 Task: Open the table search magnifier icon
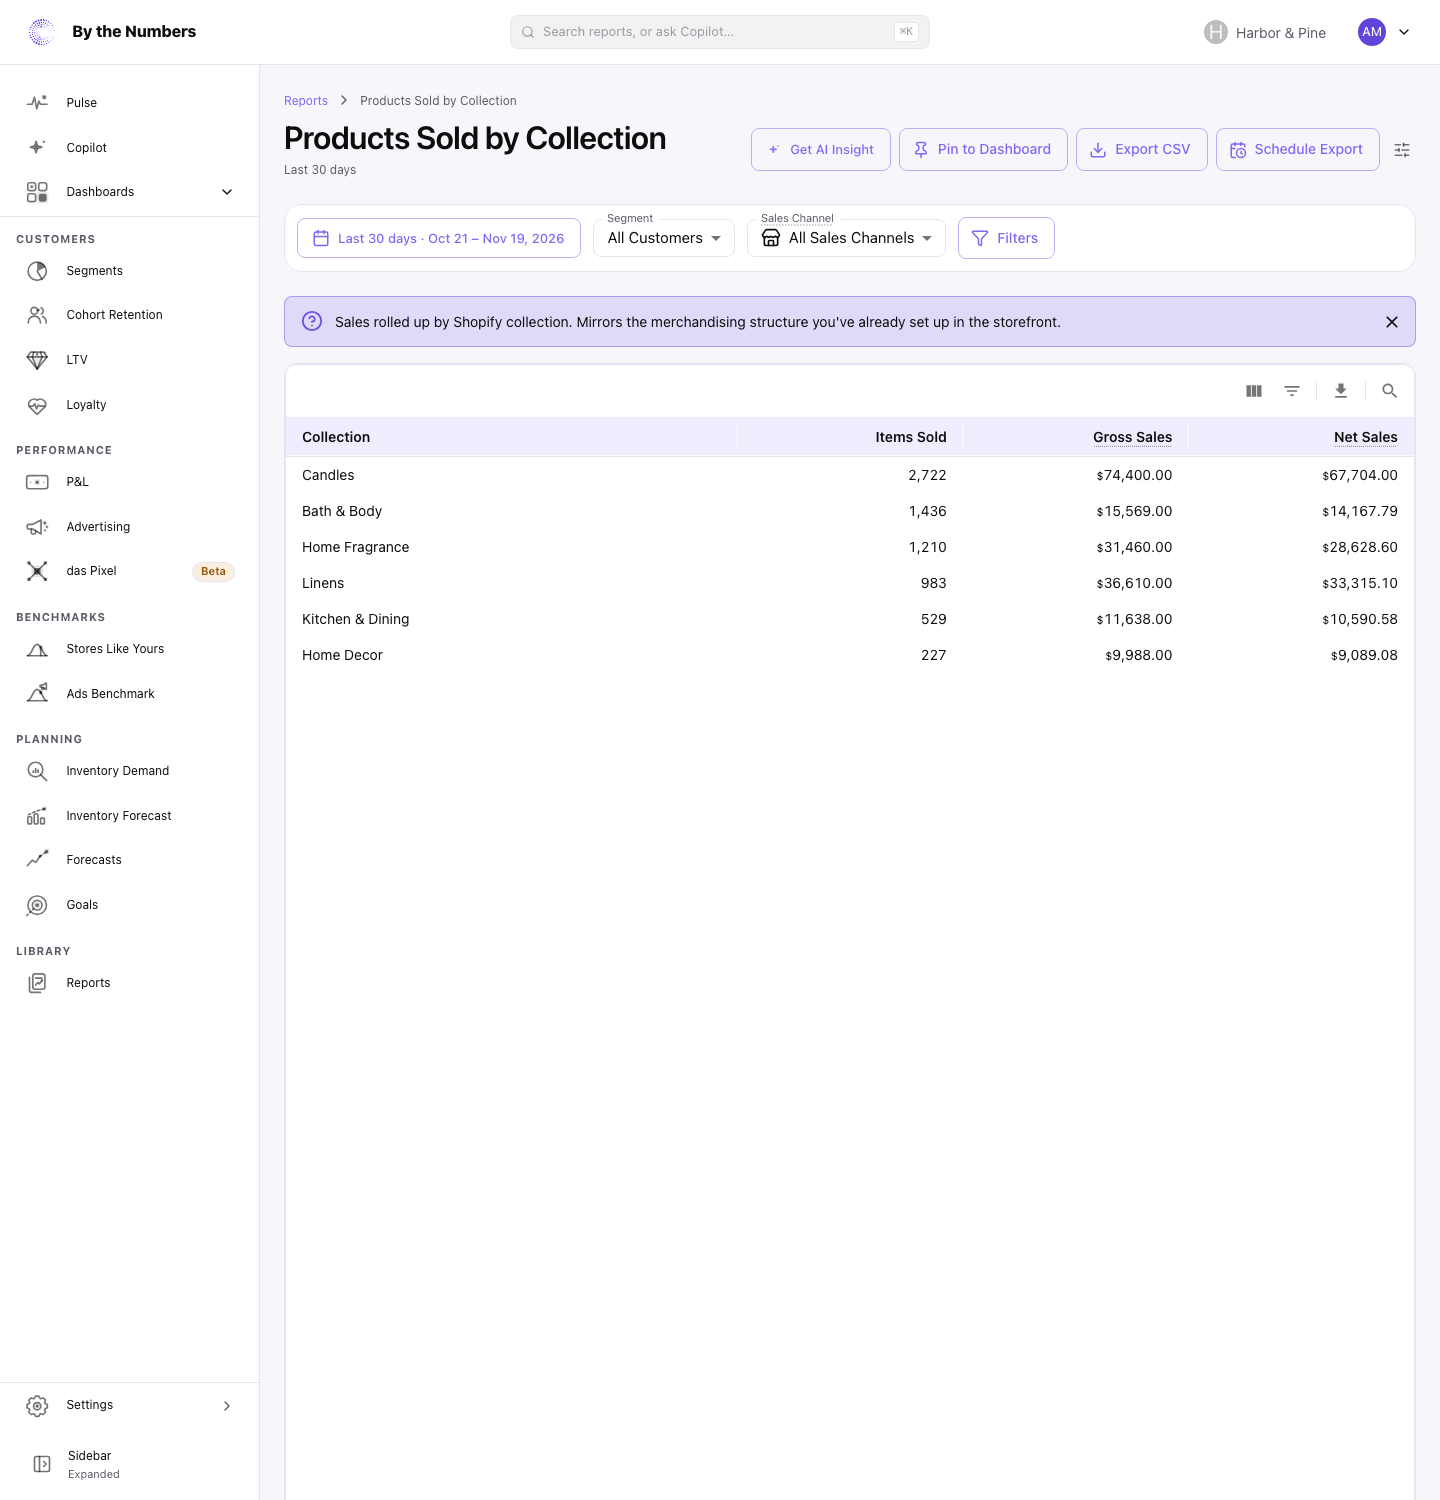coord(1389,391)
